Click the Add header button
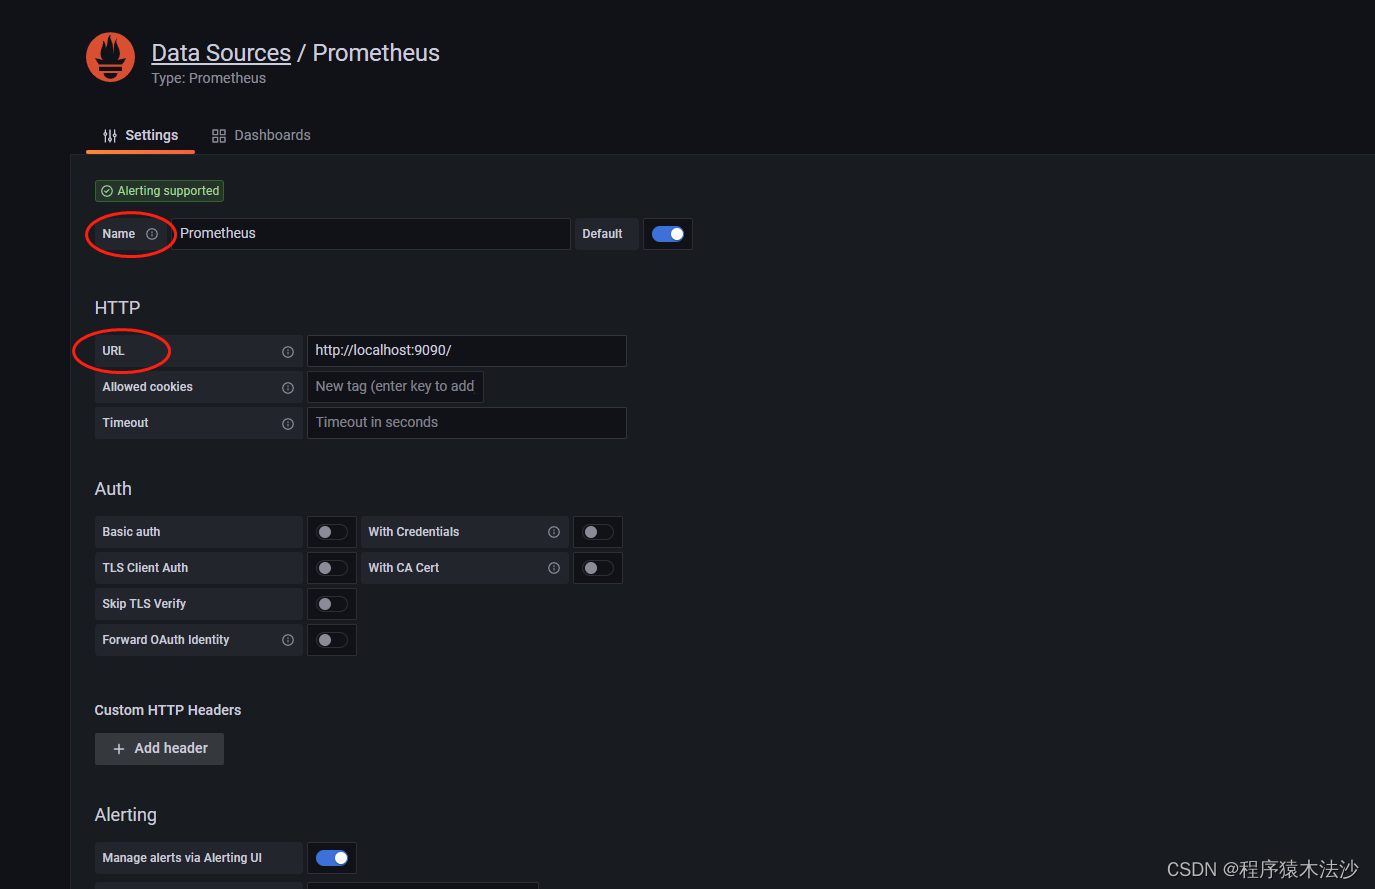 click(x=159, y=749)
